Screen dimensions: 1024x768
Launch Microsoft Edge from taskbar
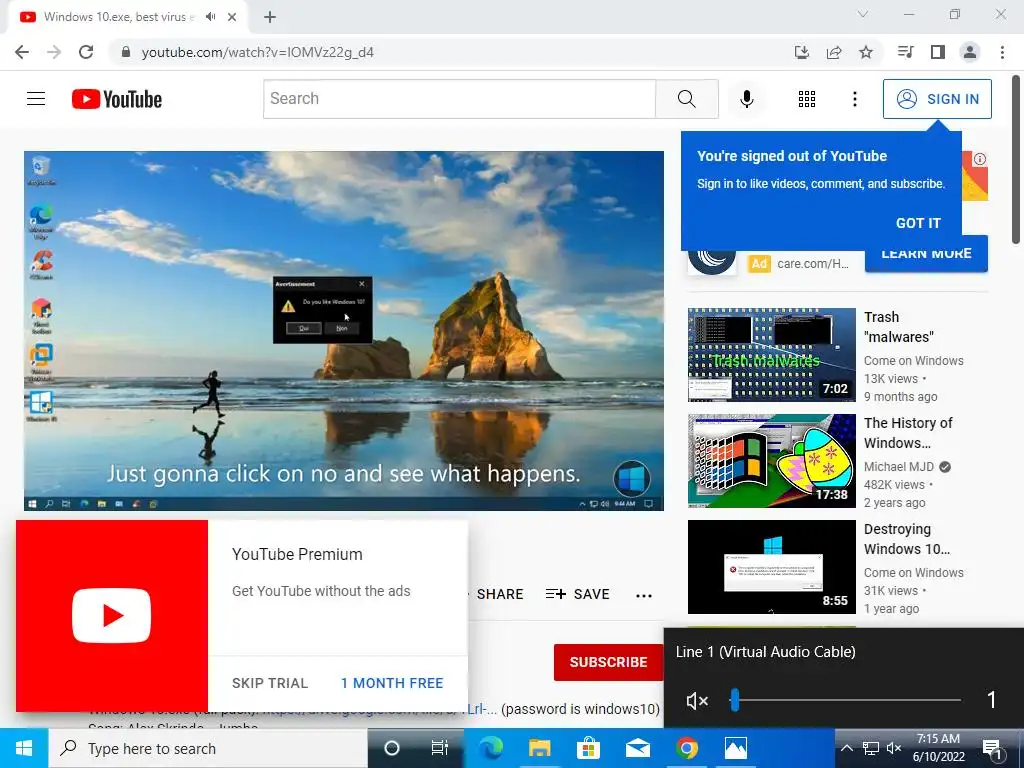coord(490,748)
